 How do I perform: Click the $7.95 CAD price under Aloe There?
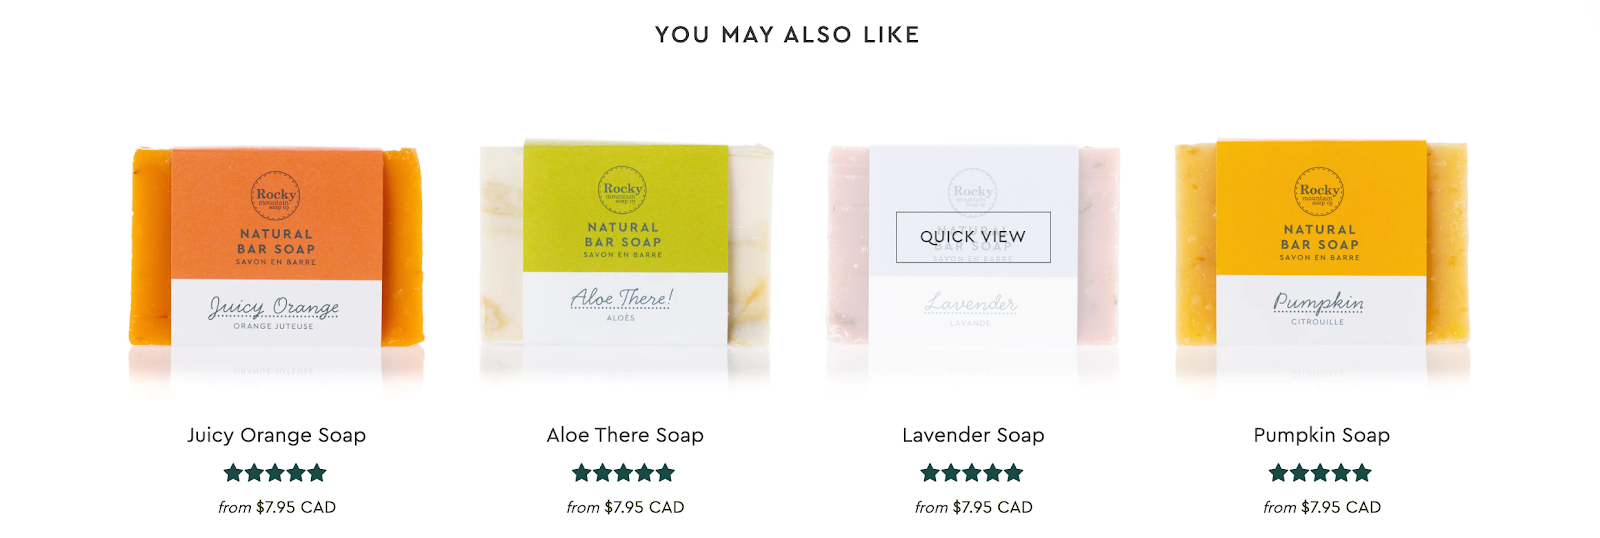pyautogui.click(x=644, y=507)
